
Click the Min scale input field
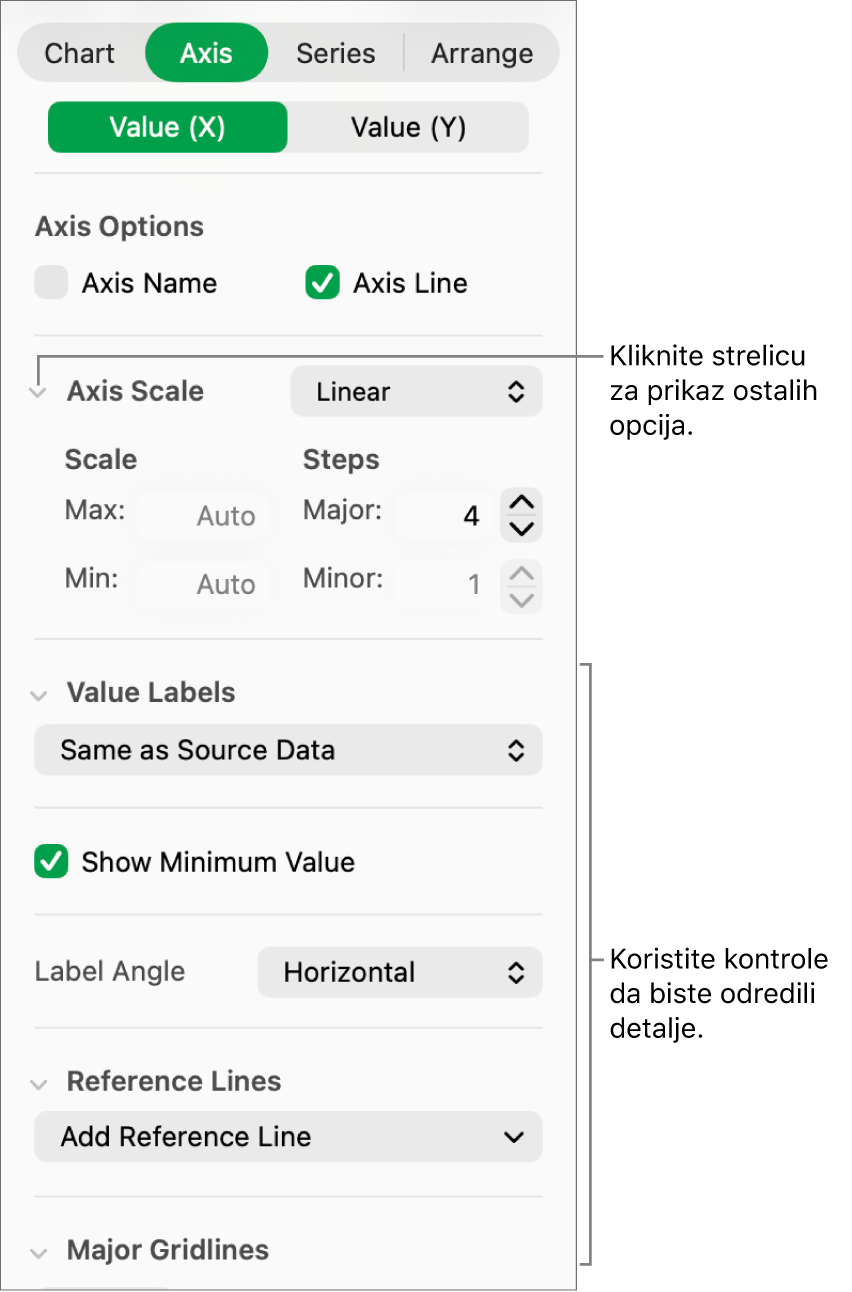click(x=205, y=584)
